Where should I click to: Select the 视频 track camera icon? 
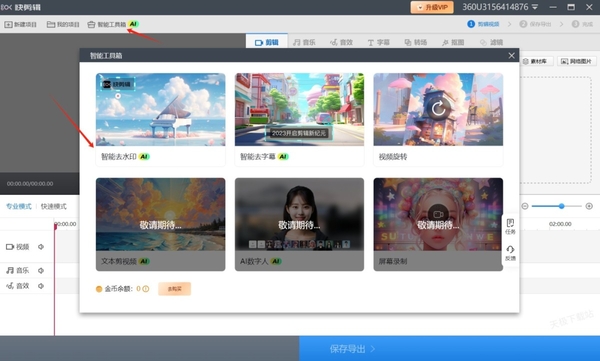(10, 247)
